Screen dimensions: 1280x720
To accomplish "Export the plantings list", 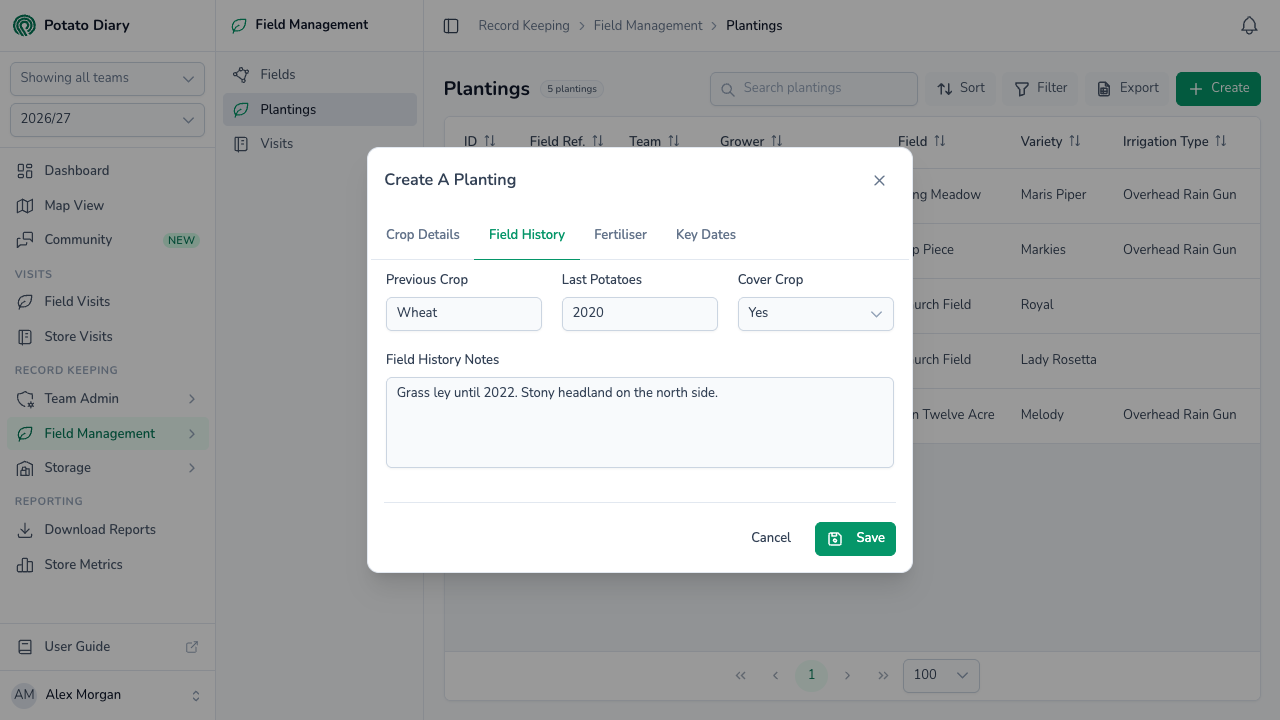I will (x=1127, y=88).
